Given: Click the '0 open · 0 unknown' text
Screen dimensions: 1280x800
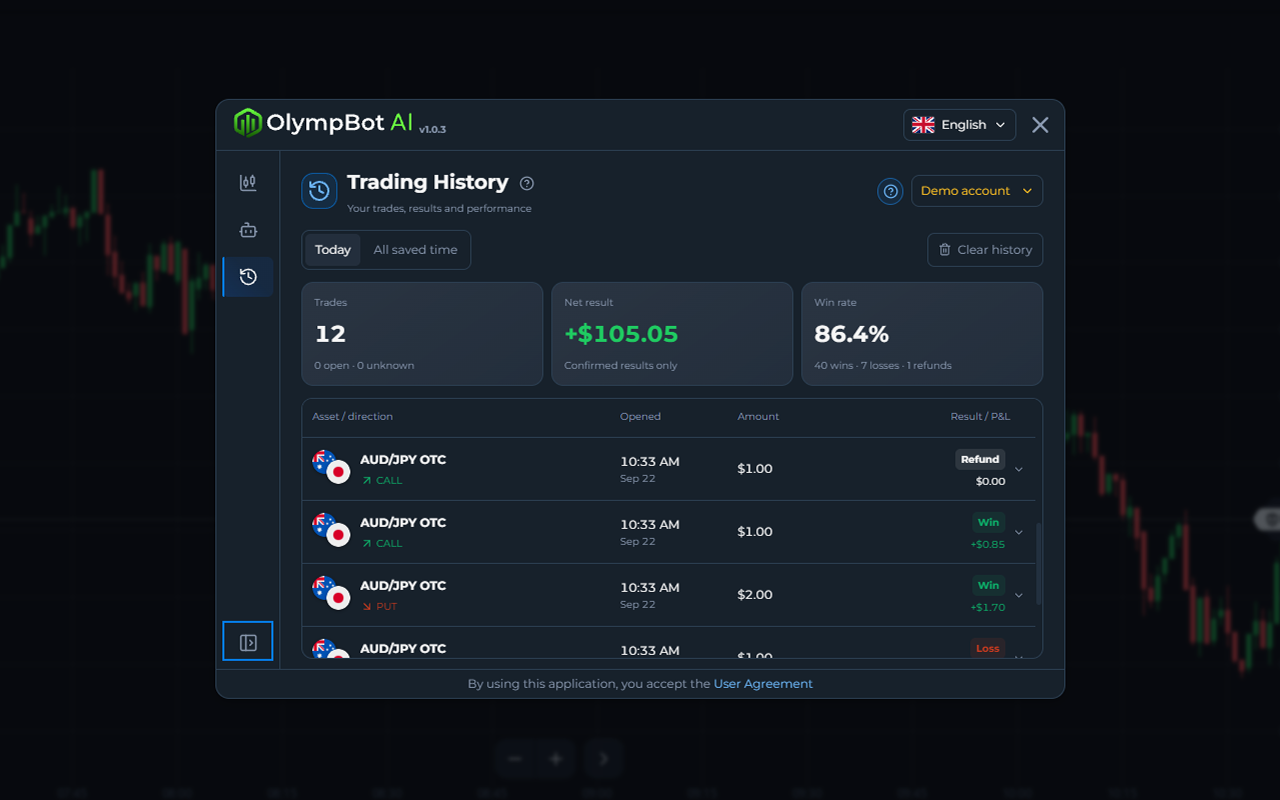Looking at the screenshot, I should point(364,365).
